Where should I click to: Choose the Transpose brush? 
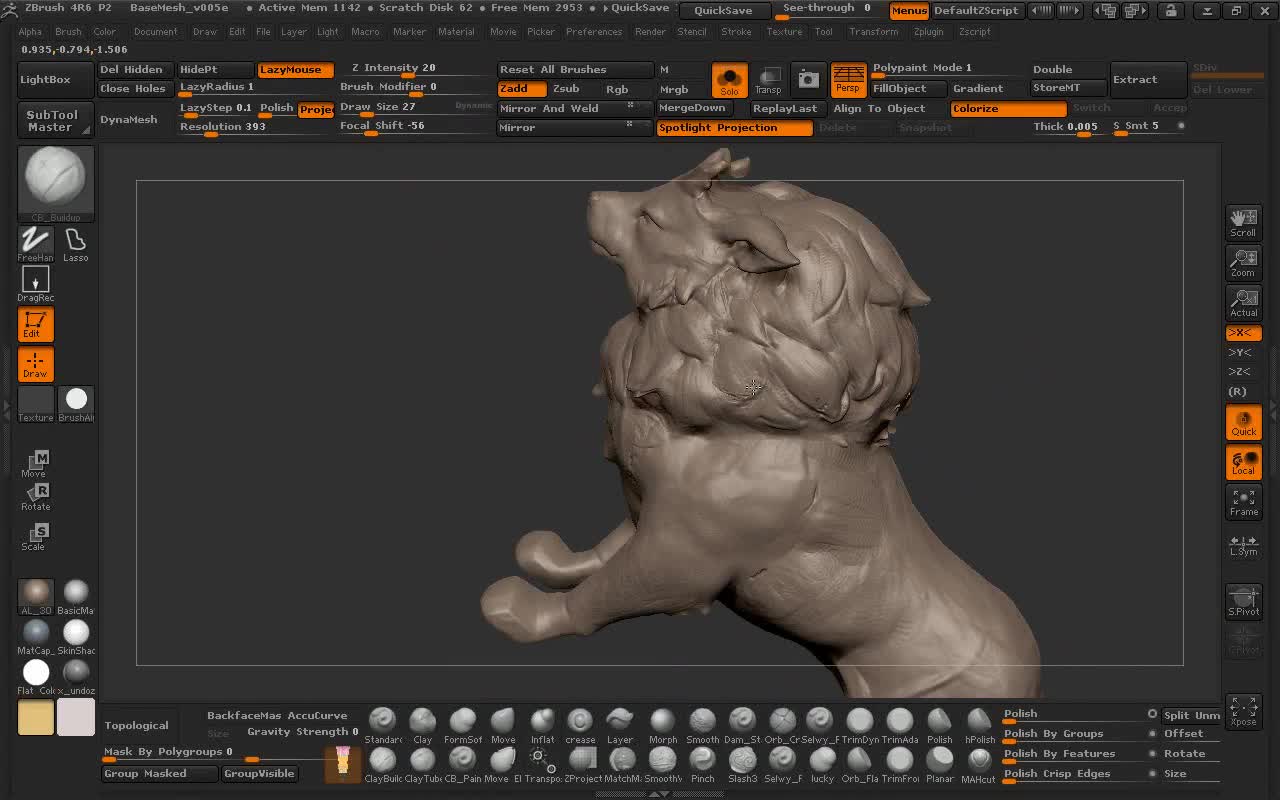click(x=543, y=765)
